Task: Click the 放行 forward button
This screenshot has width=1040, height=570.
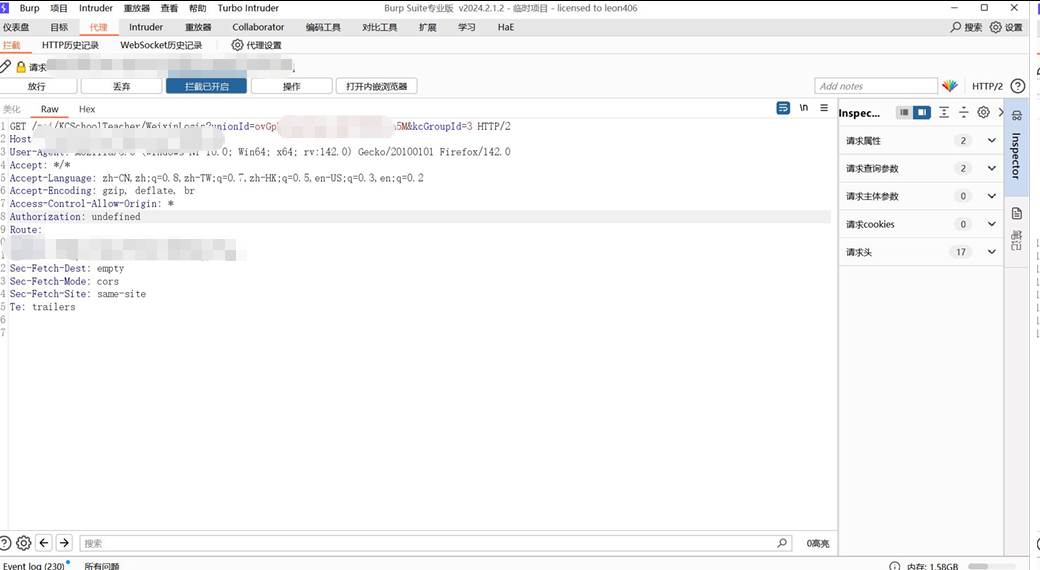Action: pyautogui.click(x=37, y=86)
